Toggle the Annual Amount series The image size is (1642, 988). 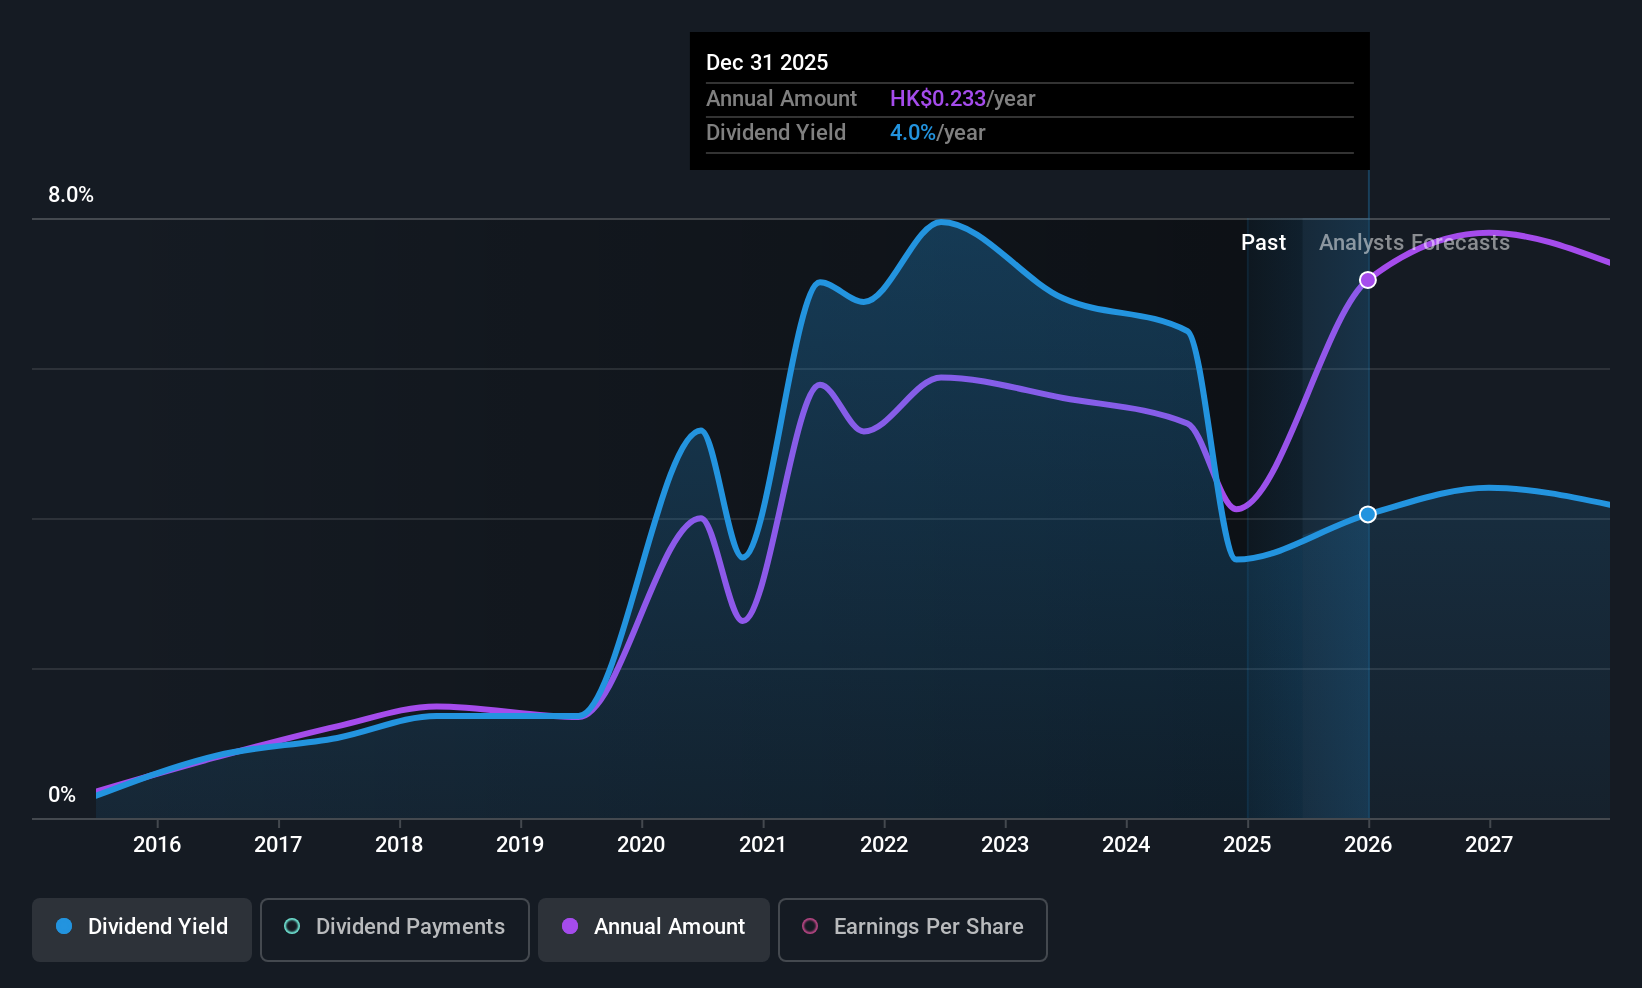(654, 930)
